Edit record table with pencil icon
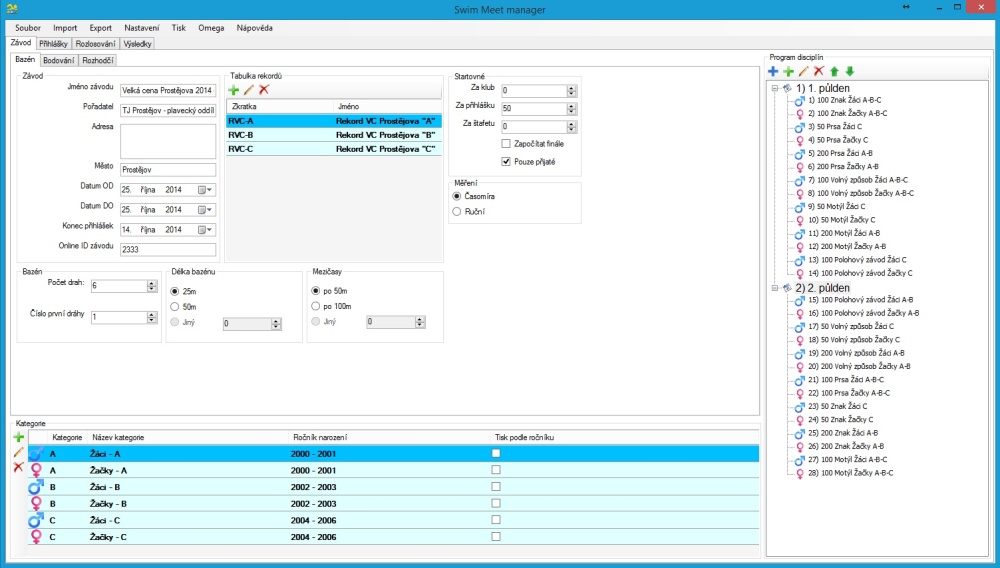The height and width of the screenshot is (568, 1000). 249,90
